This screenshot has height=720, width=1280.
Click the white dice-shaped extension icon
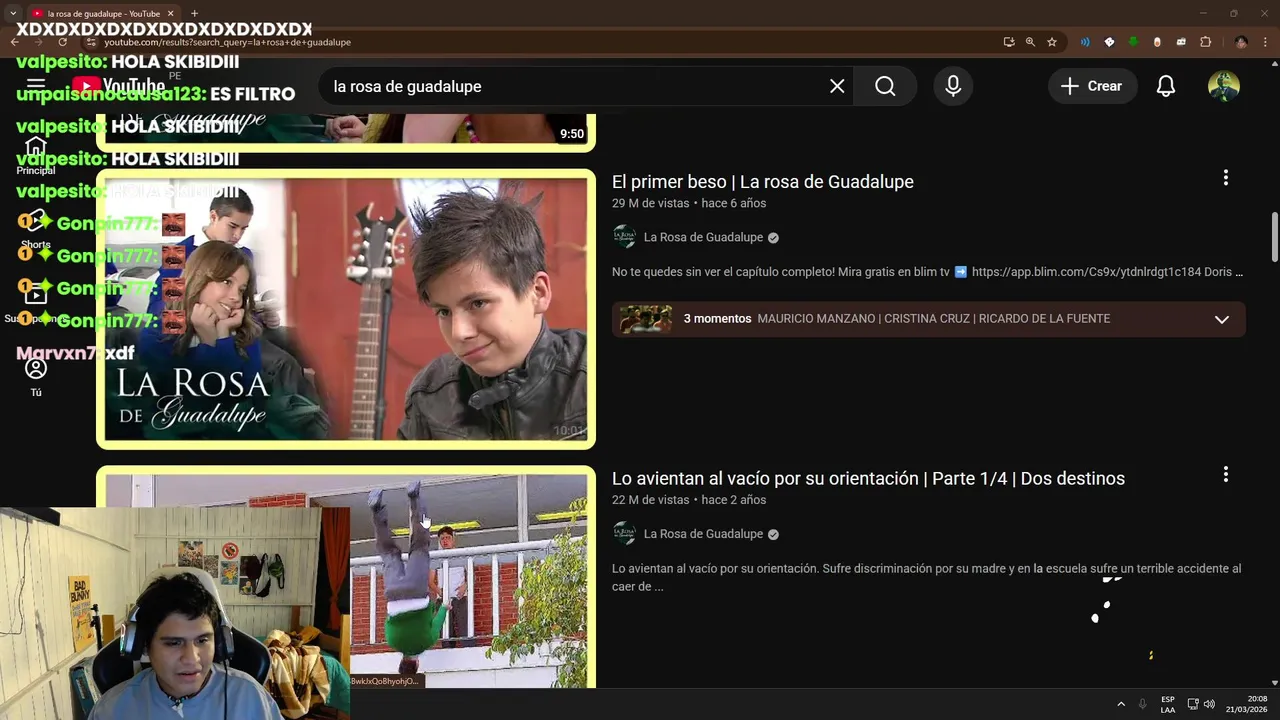click(1109, 42)
